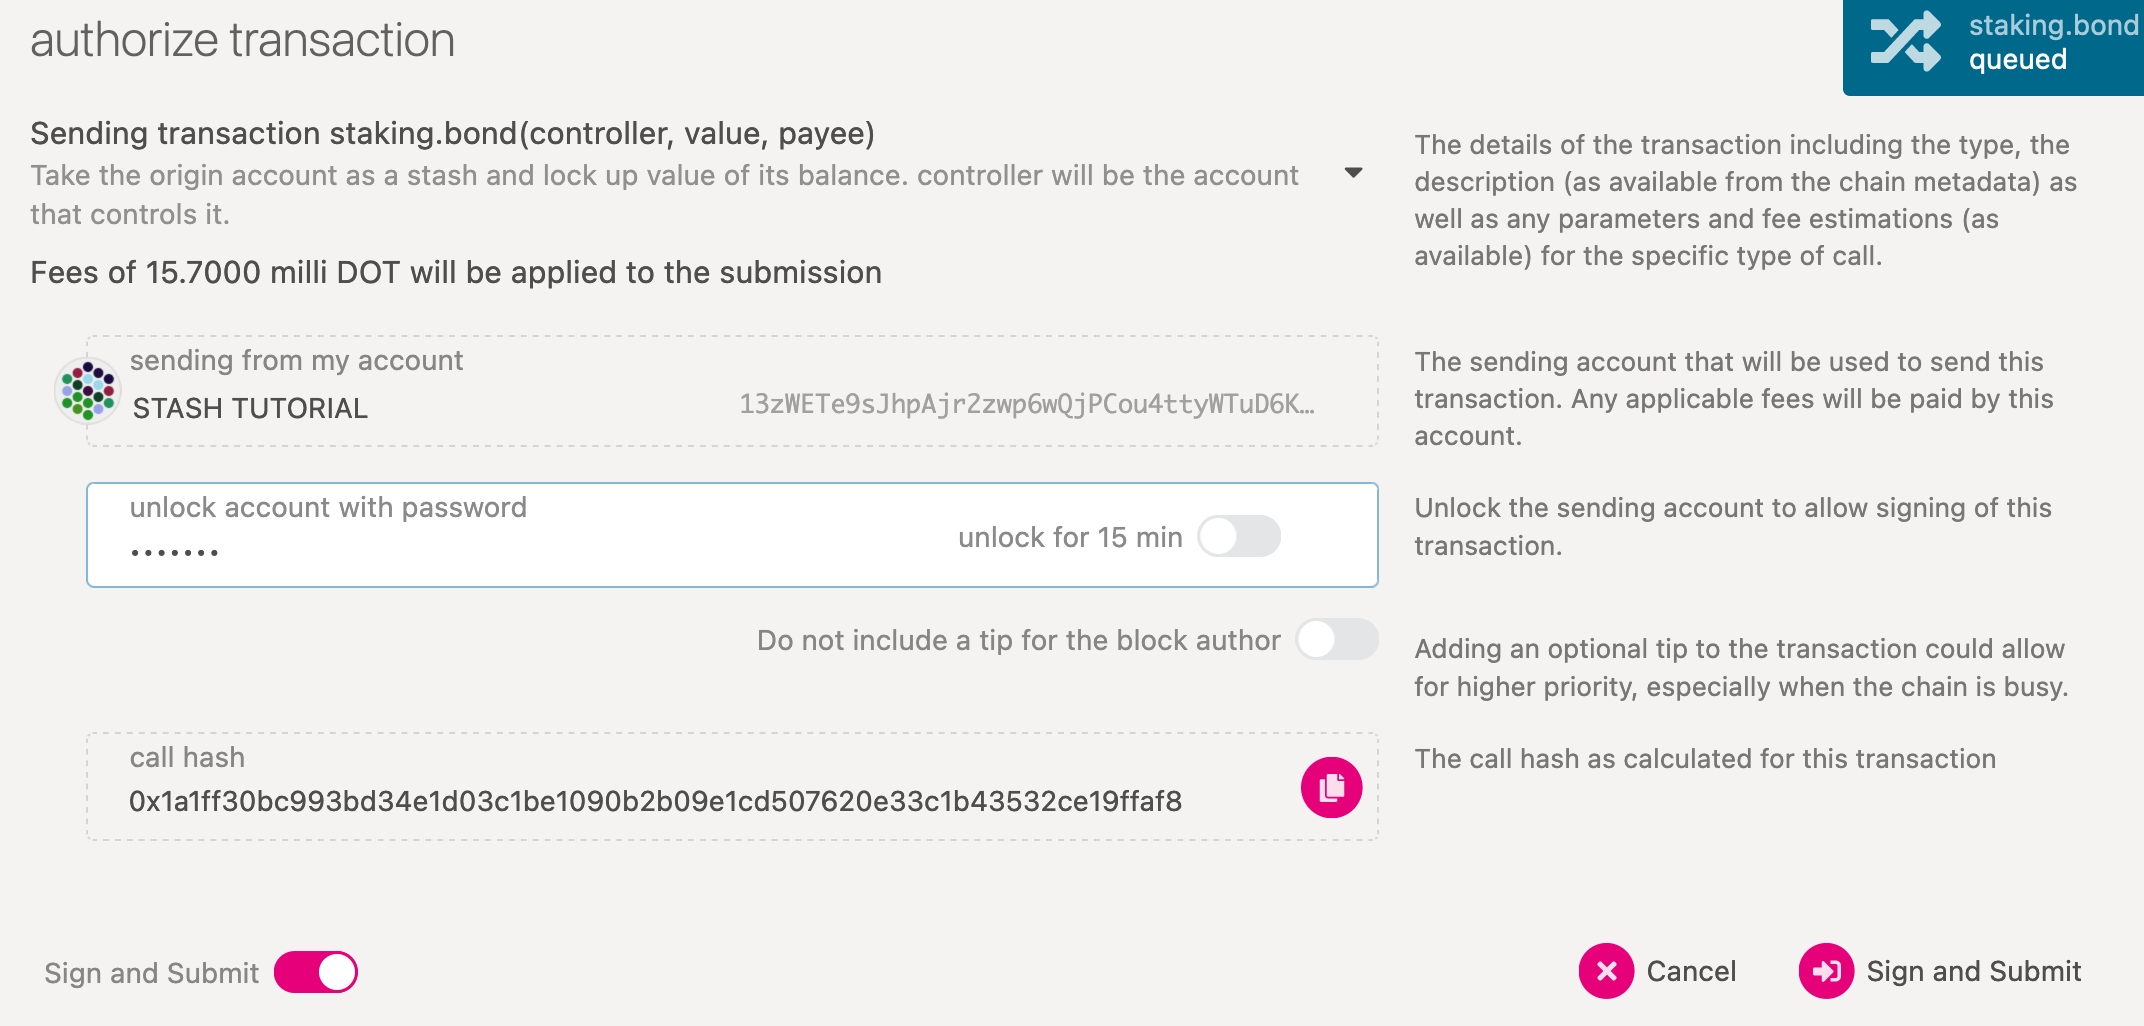The image size is (2144, 1026).
Task: Click the staking.bond transaction description text
Action: coord(664,194)
